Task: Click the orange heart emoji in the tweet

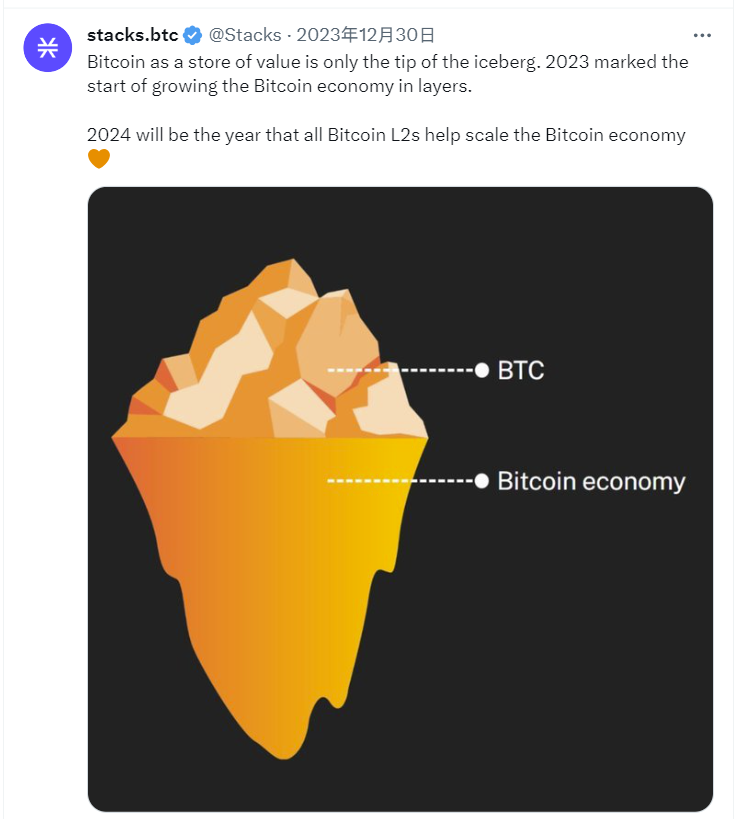Action: [x=98, y=158]
